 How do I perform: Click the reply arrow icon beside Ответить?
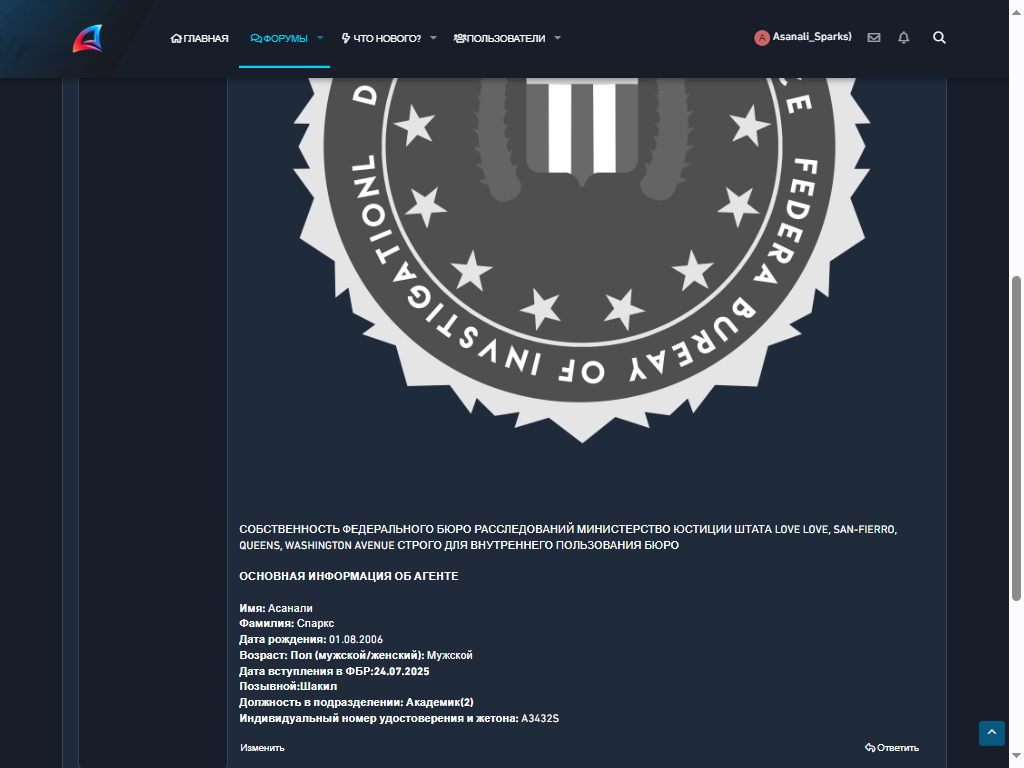[x=870, y=748]
